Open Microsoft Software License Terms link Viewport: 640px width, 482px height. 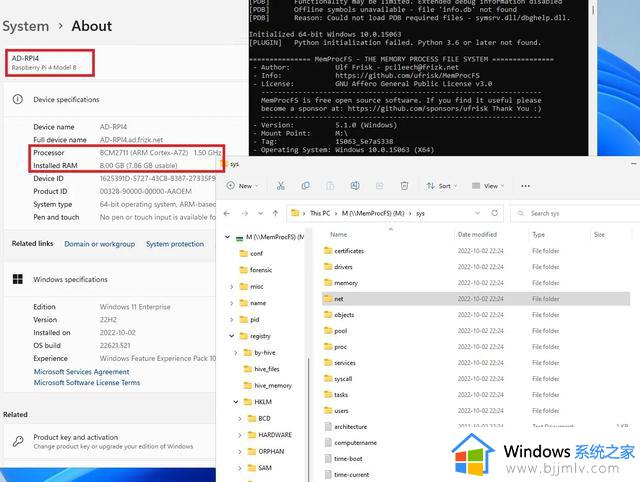[x=87, y=382]
